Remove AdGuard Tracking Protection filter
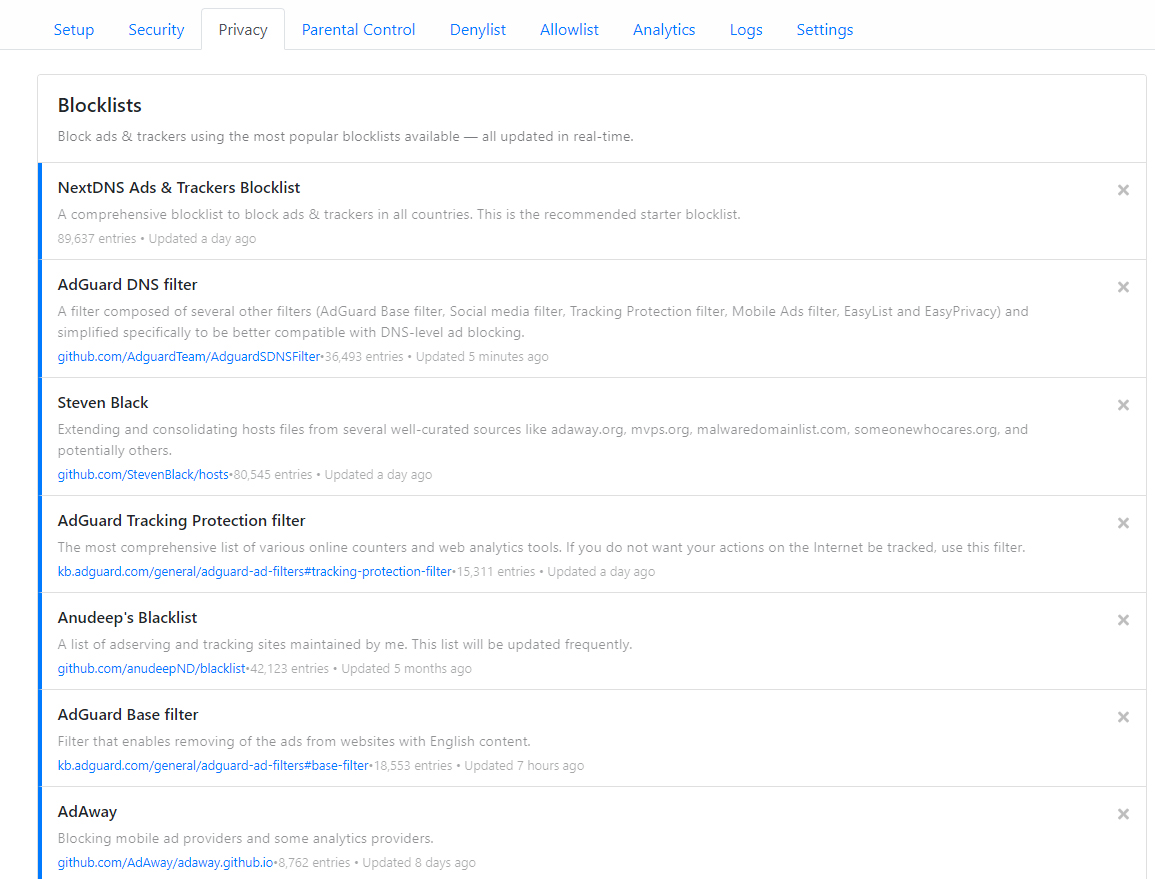Viewport: 1155px width, 879px height. 1123,523
